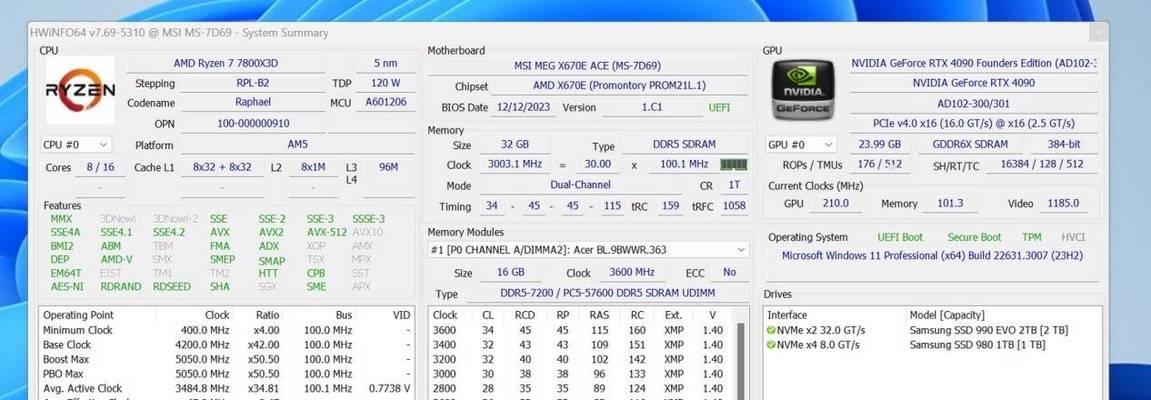Select the OPN 100-000000910 field
This screenshot has height=400, width=1151.
[x=253, y=123]
